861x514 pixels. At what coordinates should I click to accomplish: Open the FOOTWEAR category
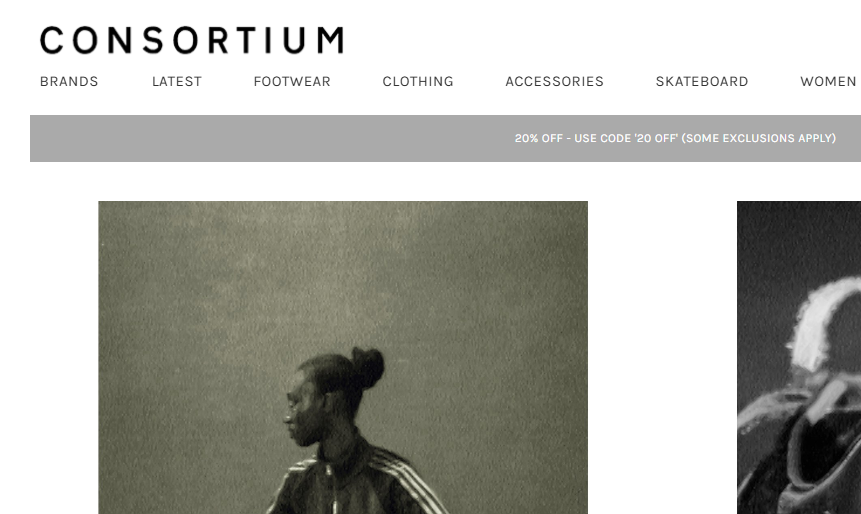(x=292, y=81)
